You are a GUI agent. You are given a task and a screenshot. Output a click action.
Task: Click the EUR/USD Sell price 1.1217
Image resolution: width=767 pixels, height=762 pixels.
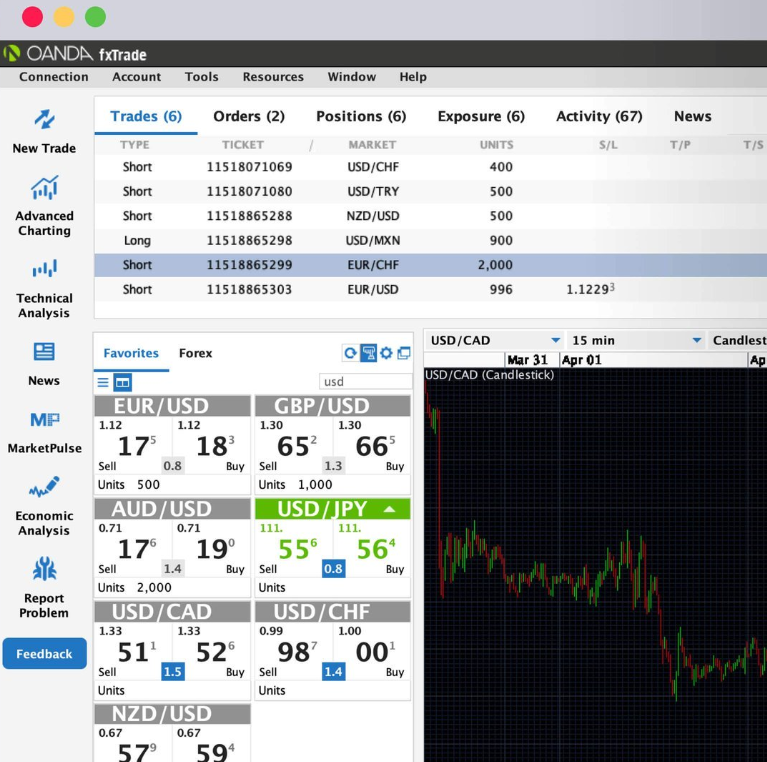pyautogui.click(x=133, y=446)
